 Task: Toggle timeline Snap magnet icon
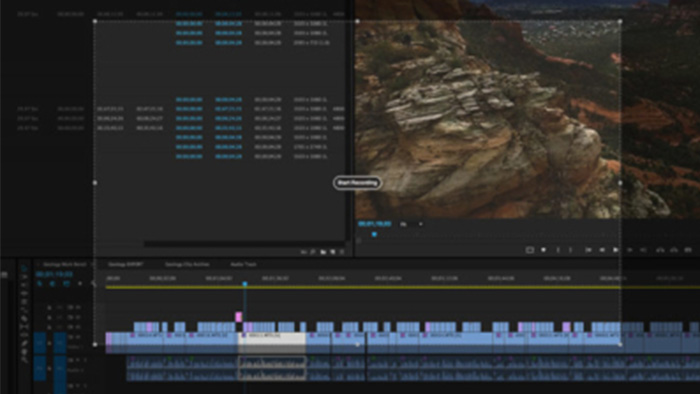(x=52, y=284)
